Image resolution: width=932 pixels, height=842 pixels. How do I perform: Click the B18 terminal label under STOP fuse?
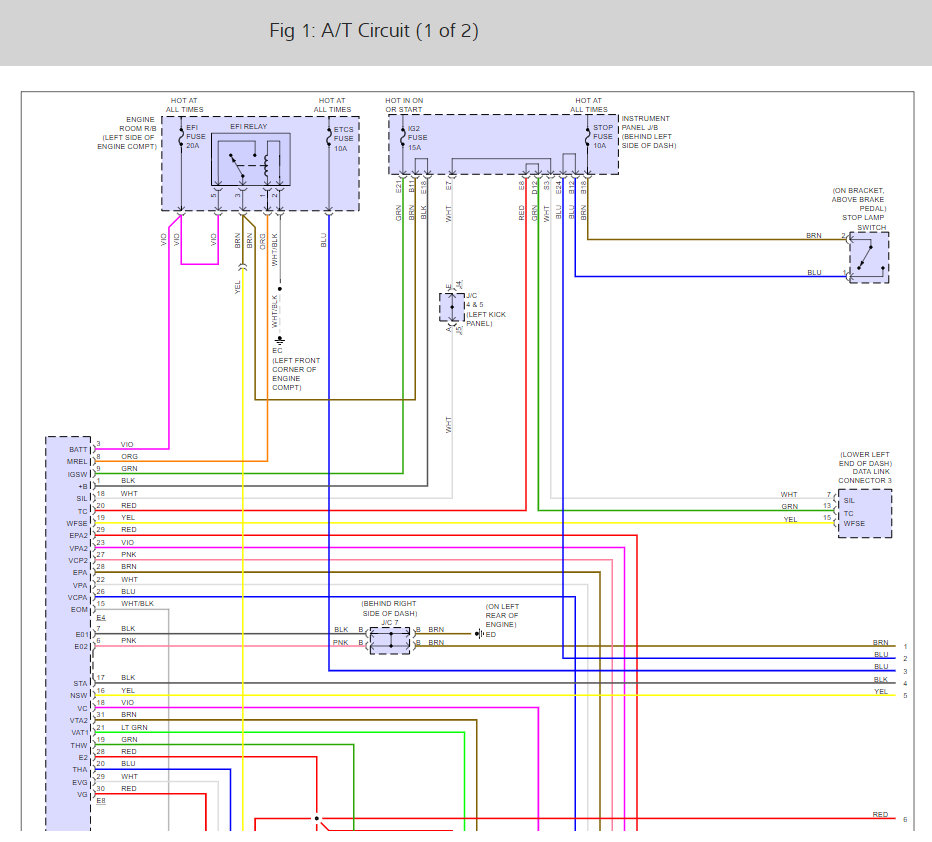click(x=584, y=188)
